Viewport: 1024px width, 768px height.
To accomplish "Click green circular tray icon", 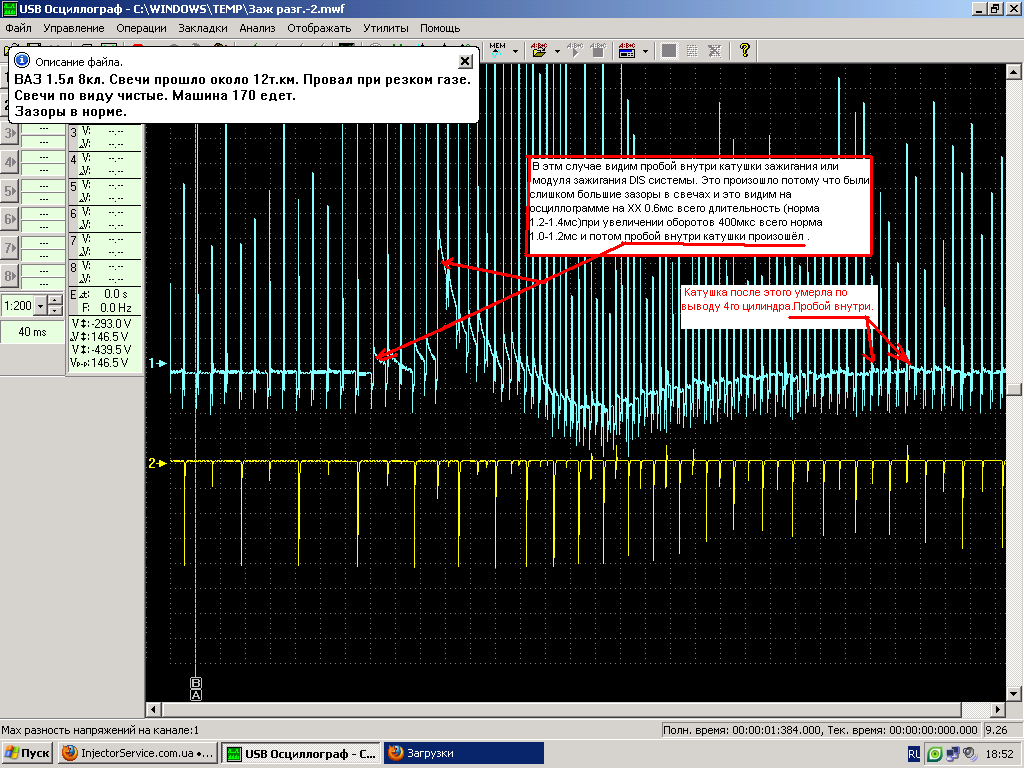I will tap(935, 754).
